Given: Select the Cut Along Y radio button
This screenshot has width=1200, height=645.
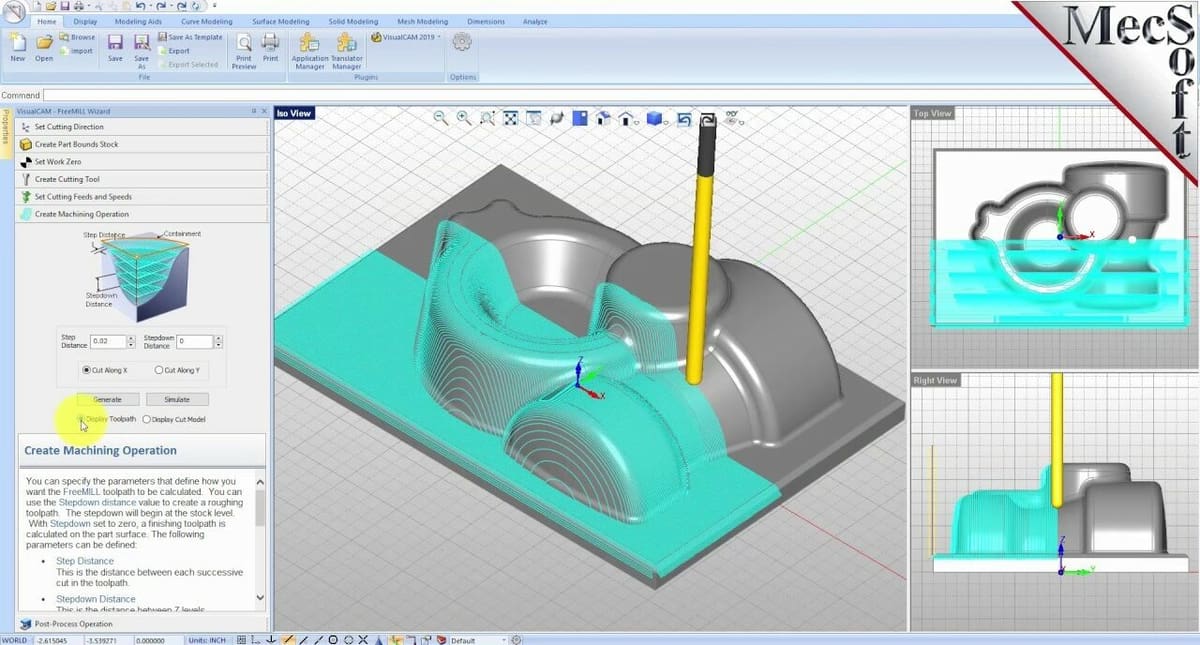Looking at the screenshot, I should tap(159, 370).
